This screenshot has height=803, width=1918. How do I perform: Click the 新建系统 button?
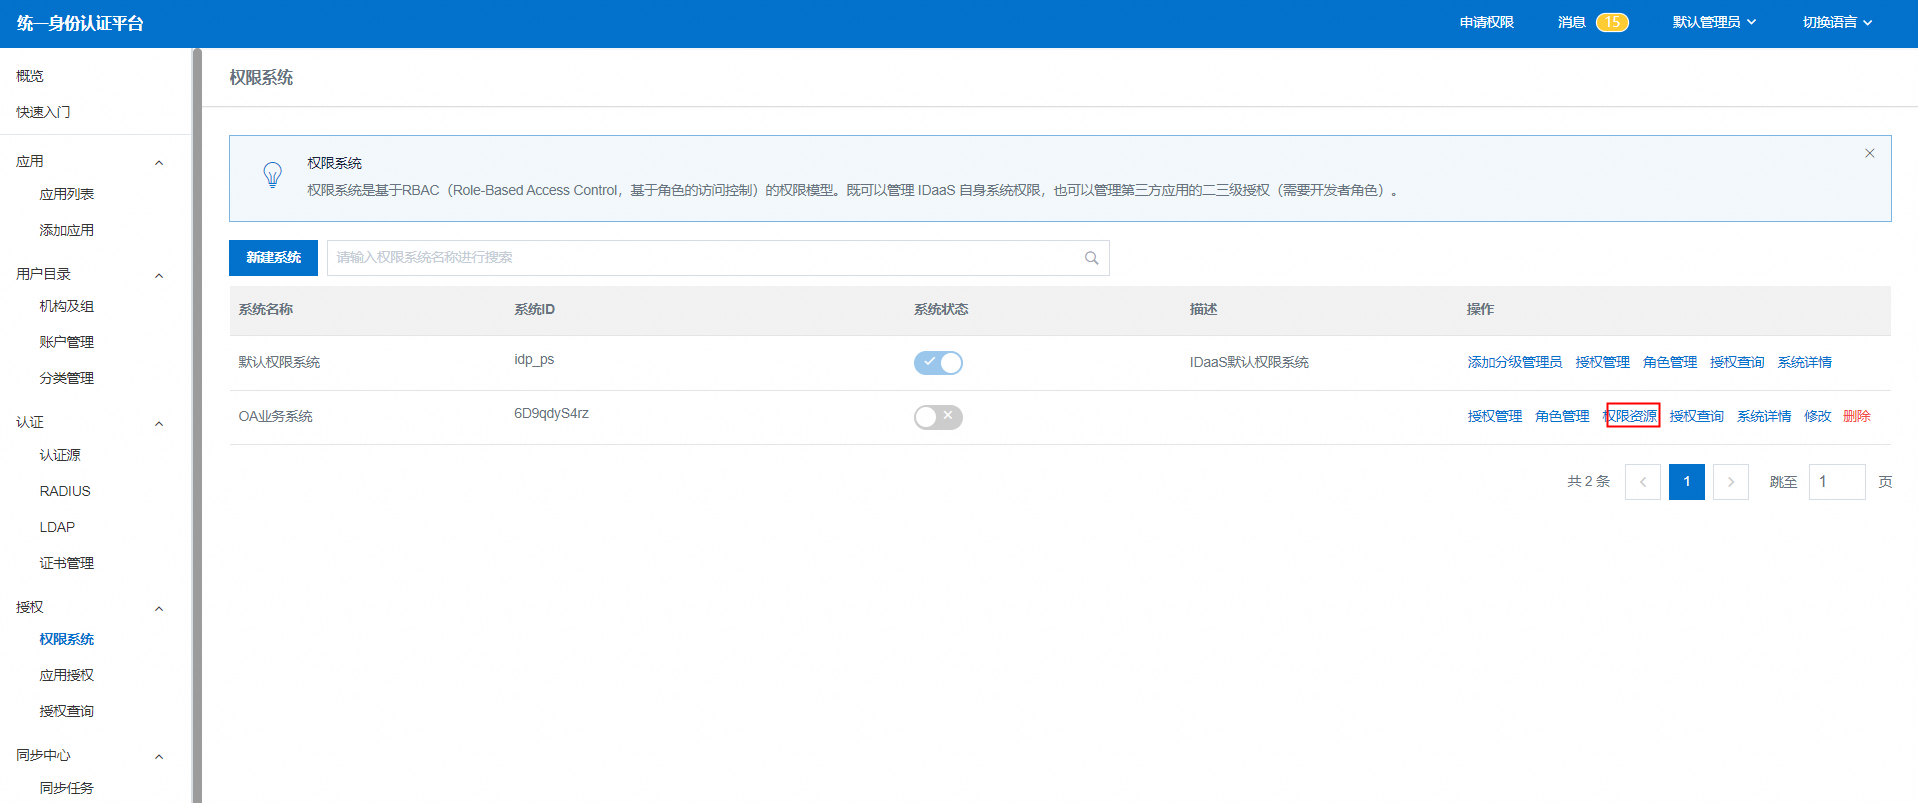click(273, 258)
